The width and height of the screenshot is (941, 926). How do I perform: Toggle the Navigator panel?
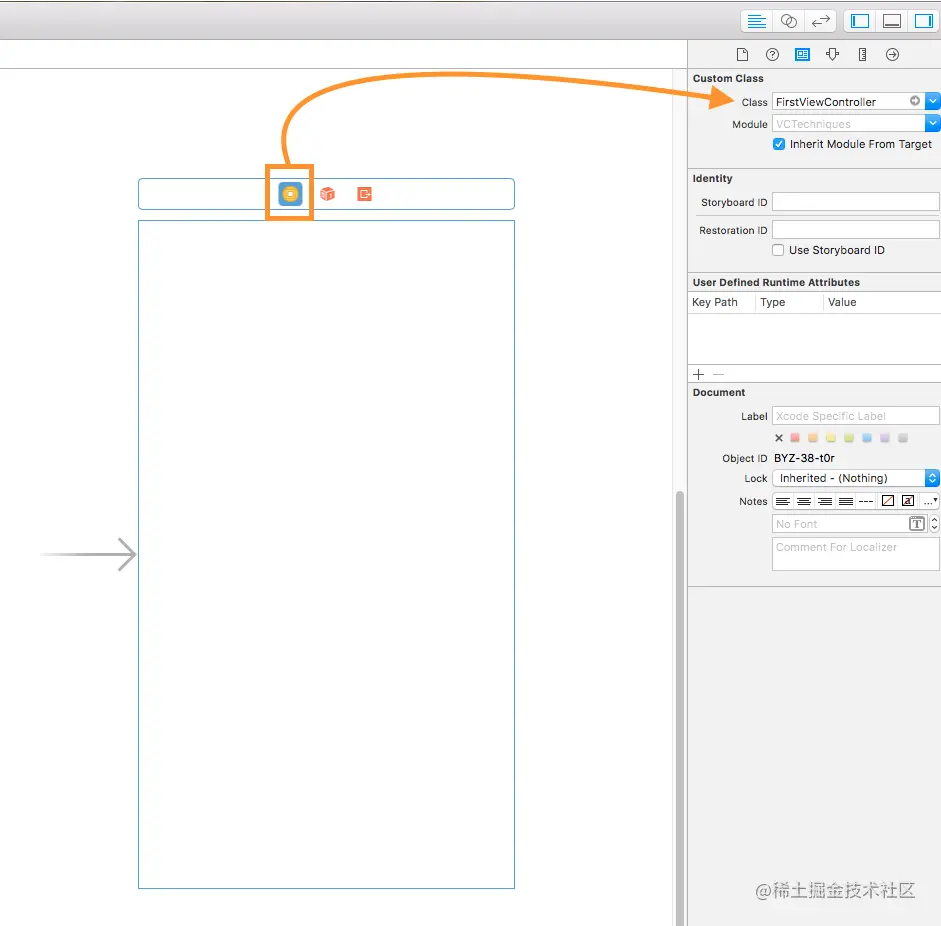[x=859, y=22]
